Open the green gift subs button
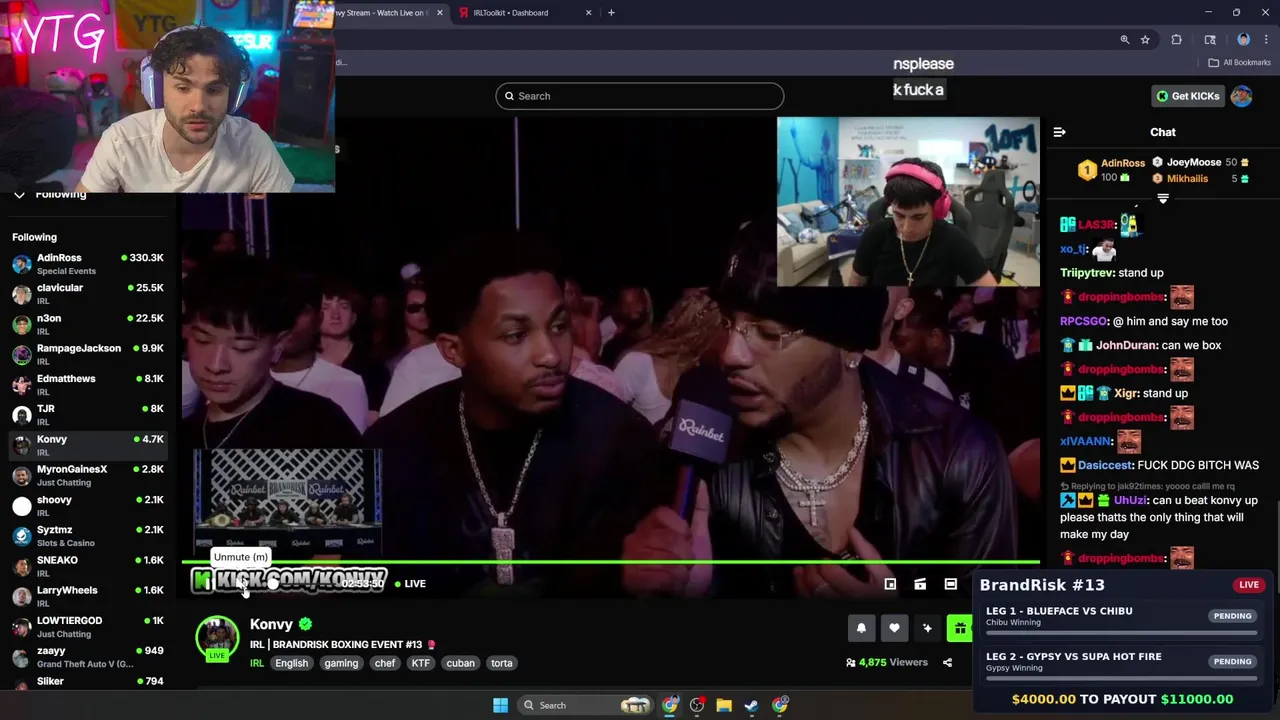1280x720 pixels. [x=960, y=628]
